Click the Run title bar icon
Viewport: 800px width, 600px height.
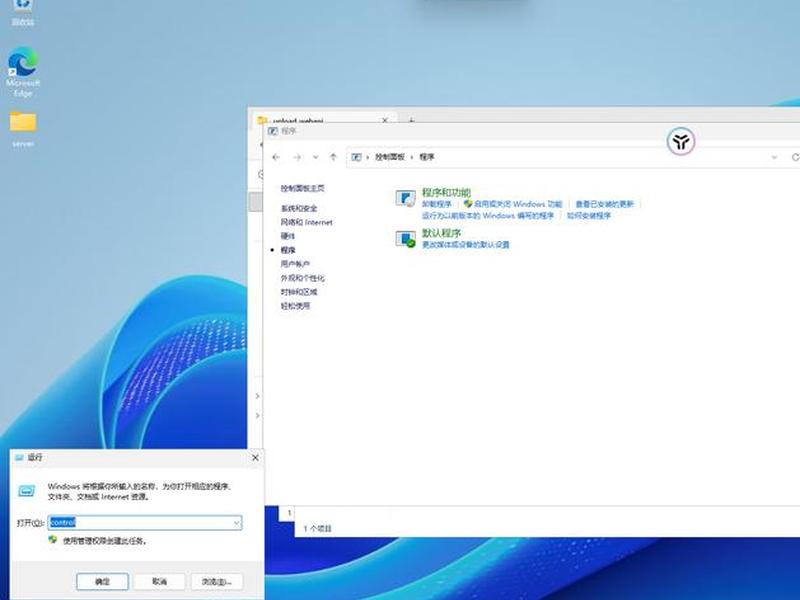coord(19,458)
